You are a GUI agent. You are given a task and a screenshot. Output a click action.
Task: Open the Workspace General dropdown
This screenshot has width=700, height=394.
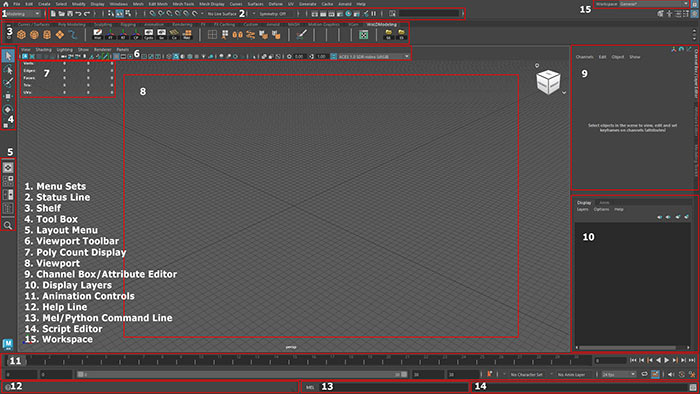tap(654, 4)
